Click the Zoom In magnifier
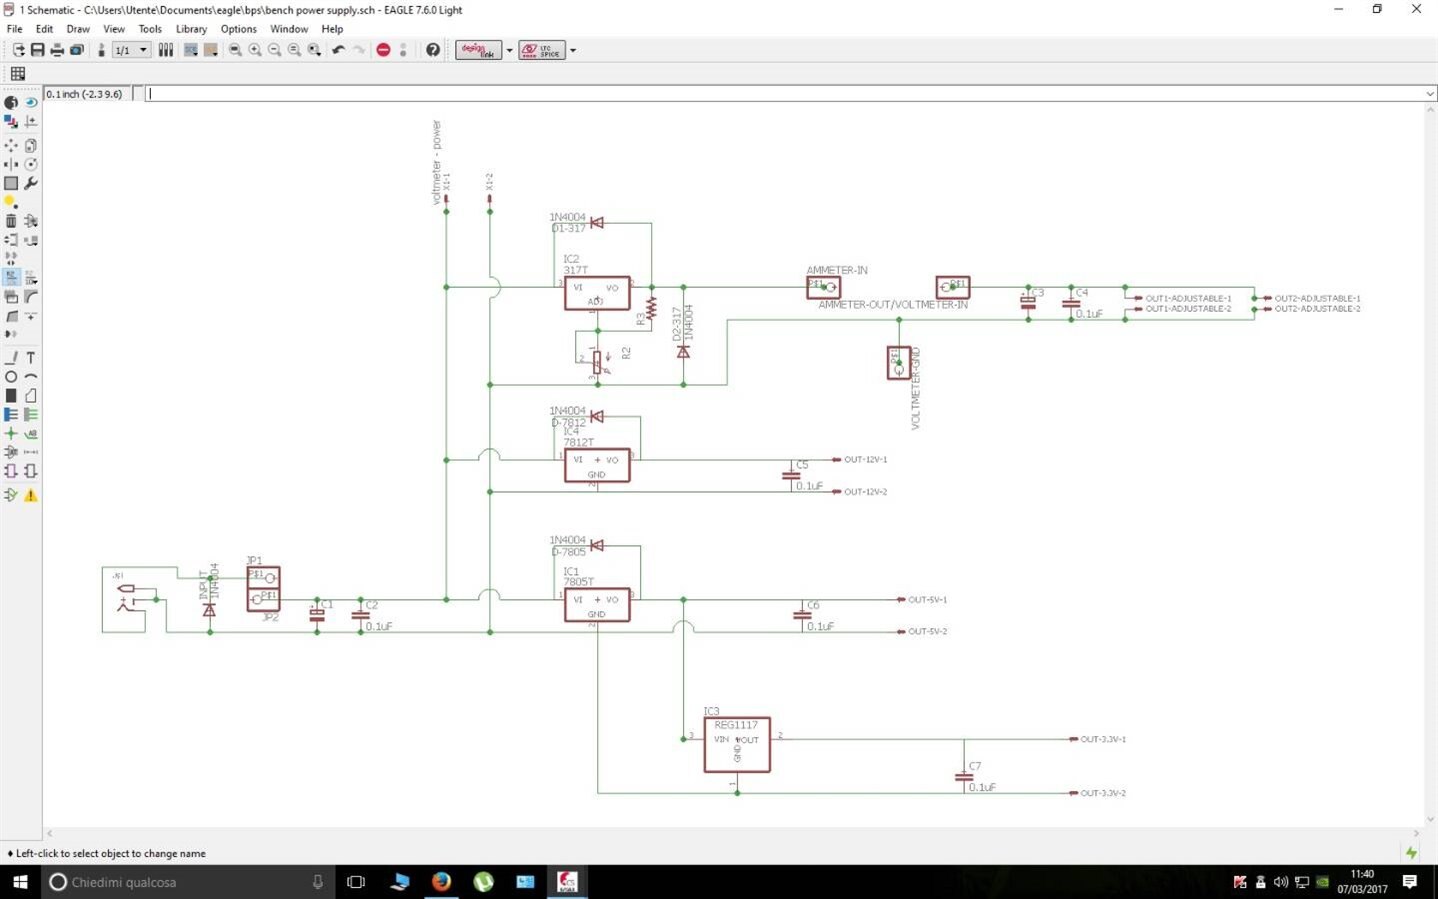This screenshot has height=899, width=1438. click(255, 50)
